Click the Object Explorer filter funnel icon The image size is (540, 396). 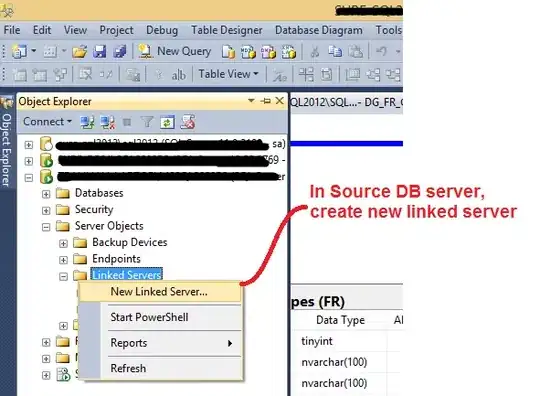pos(147,122)
